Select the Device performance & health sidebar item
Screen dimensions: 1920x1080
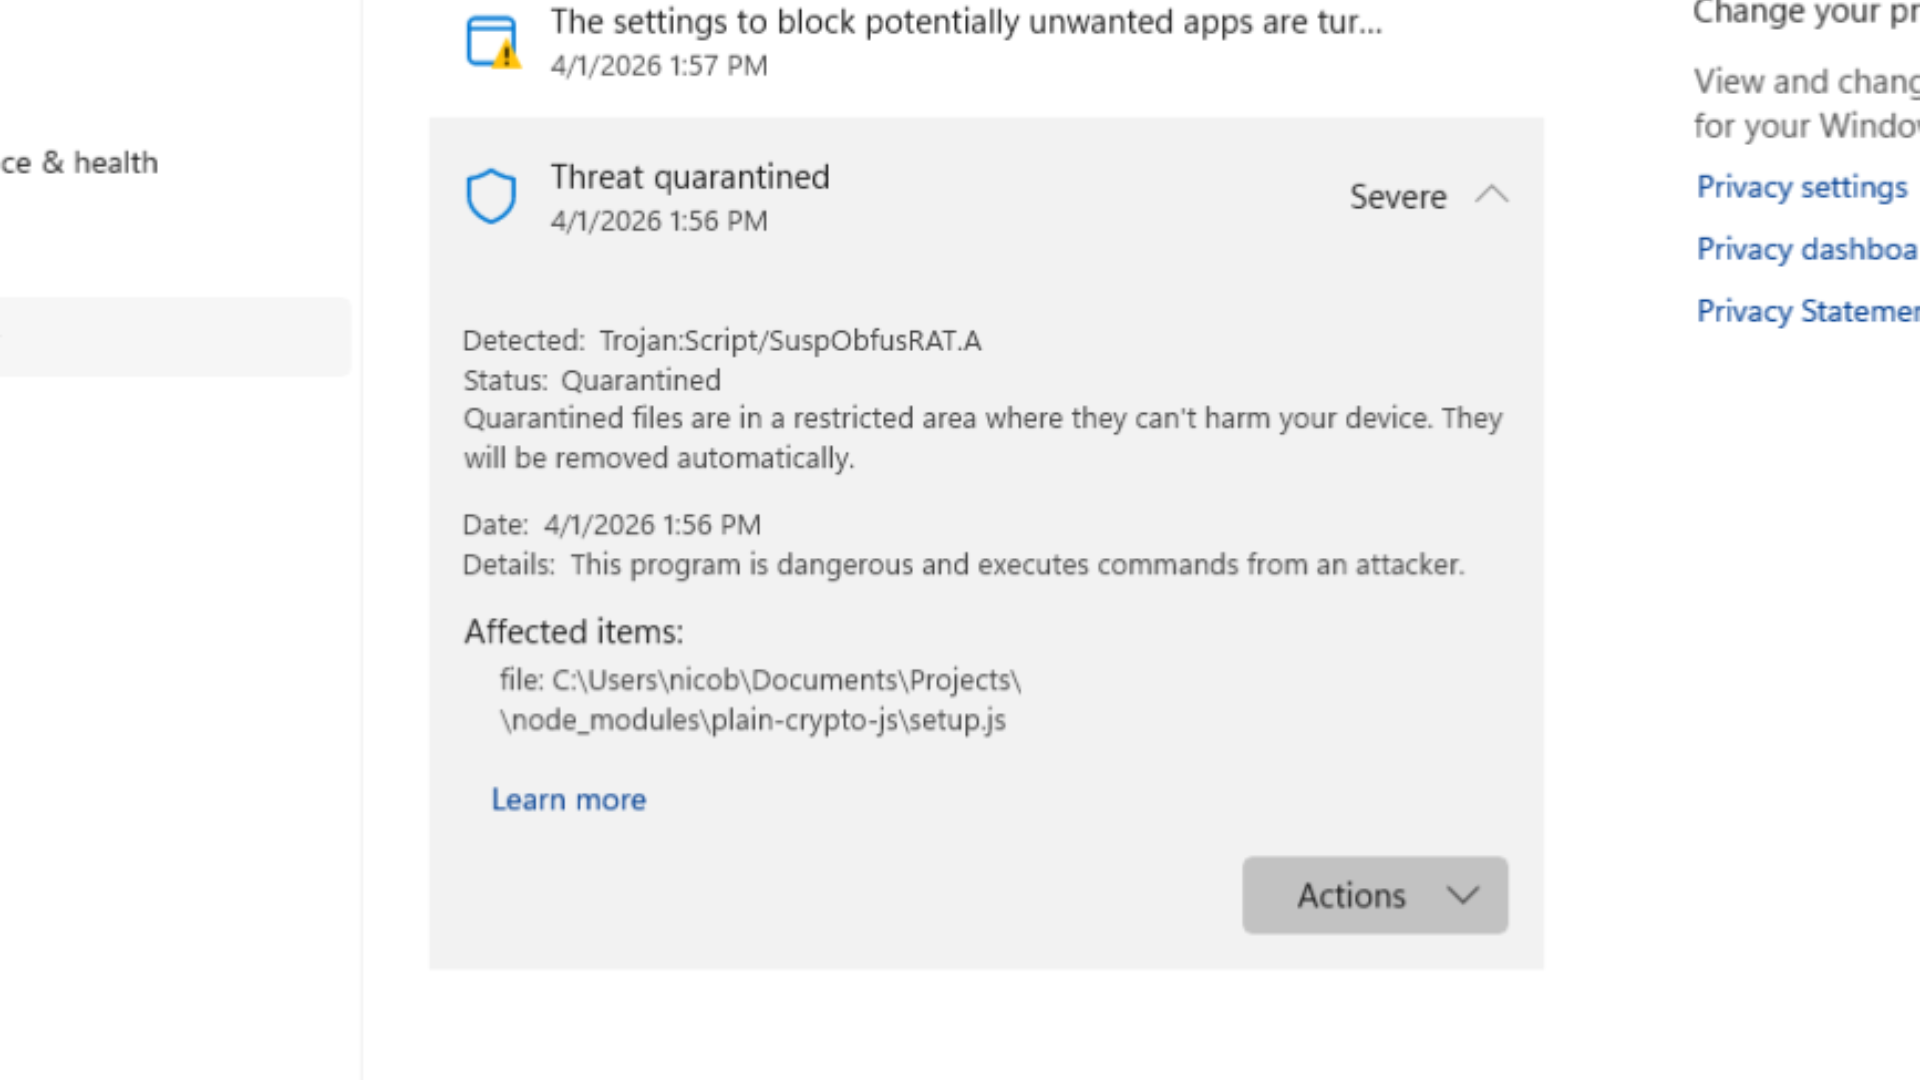pyautogui.click(x=80, y=162)
